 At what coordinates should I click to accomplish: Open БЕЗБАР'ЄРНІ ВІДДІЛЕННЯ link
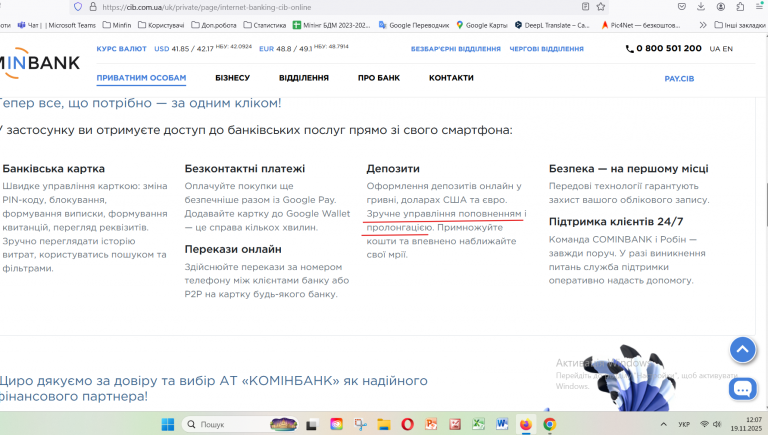pos(456,49)
